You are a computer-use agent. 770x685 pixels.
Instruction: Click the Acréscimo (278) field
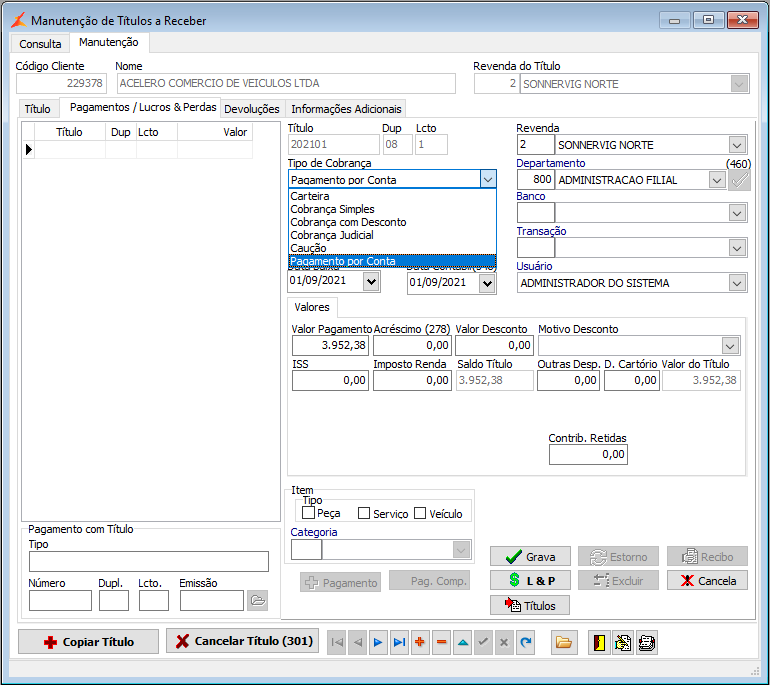click(412, 345)
